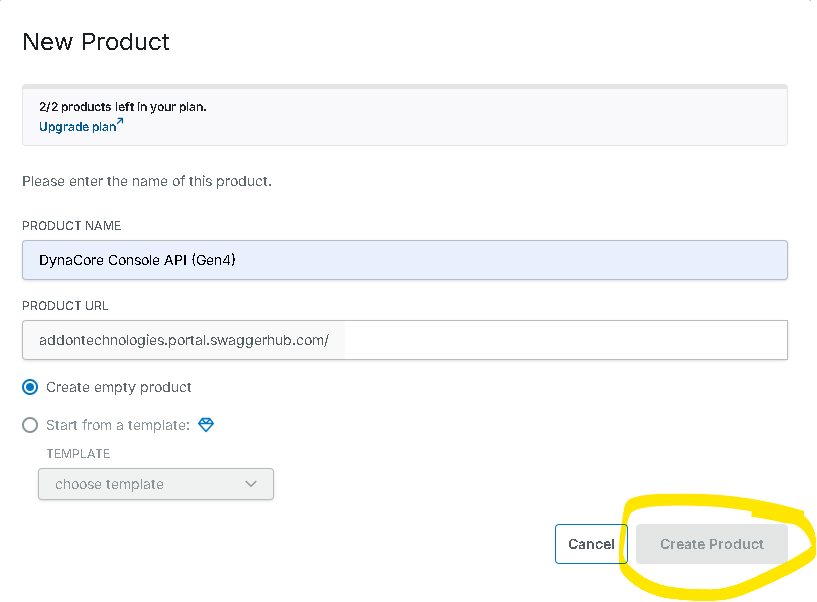
Task: Click the external-link arrow icon beside Upgrade plan
Action: pos(119,124)
